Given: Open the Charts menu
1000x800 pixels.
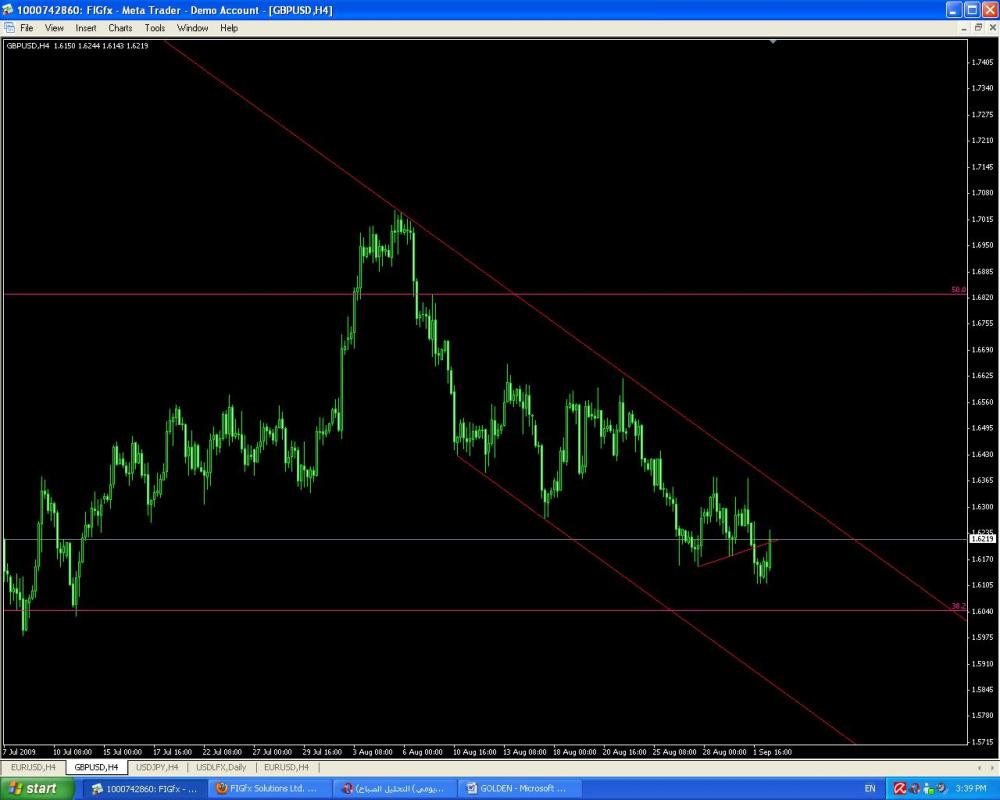Looking at the screenshot, I should pos(120,28).
